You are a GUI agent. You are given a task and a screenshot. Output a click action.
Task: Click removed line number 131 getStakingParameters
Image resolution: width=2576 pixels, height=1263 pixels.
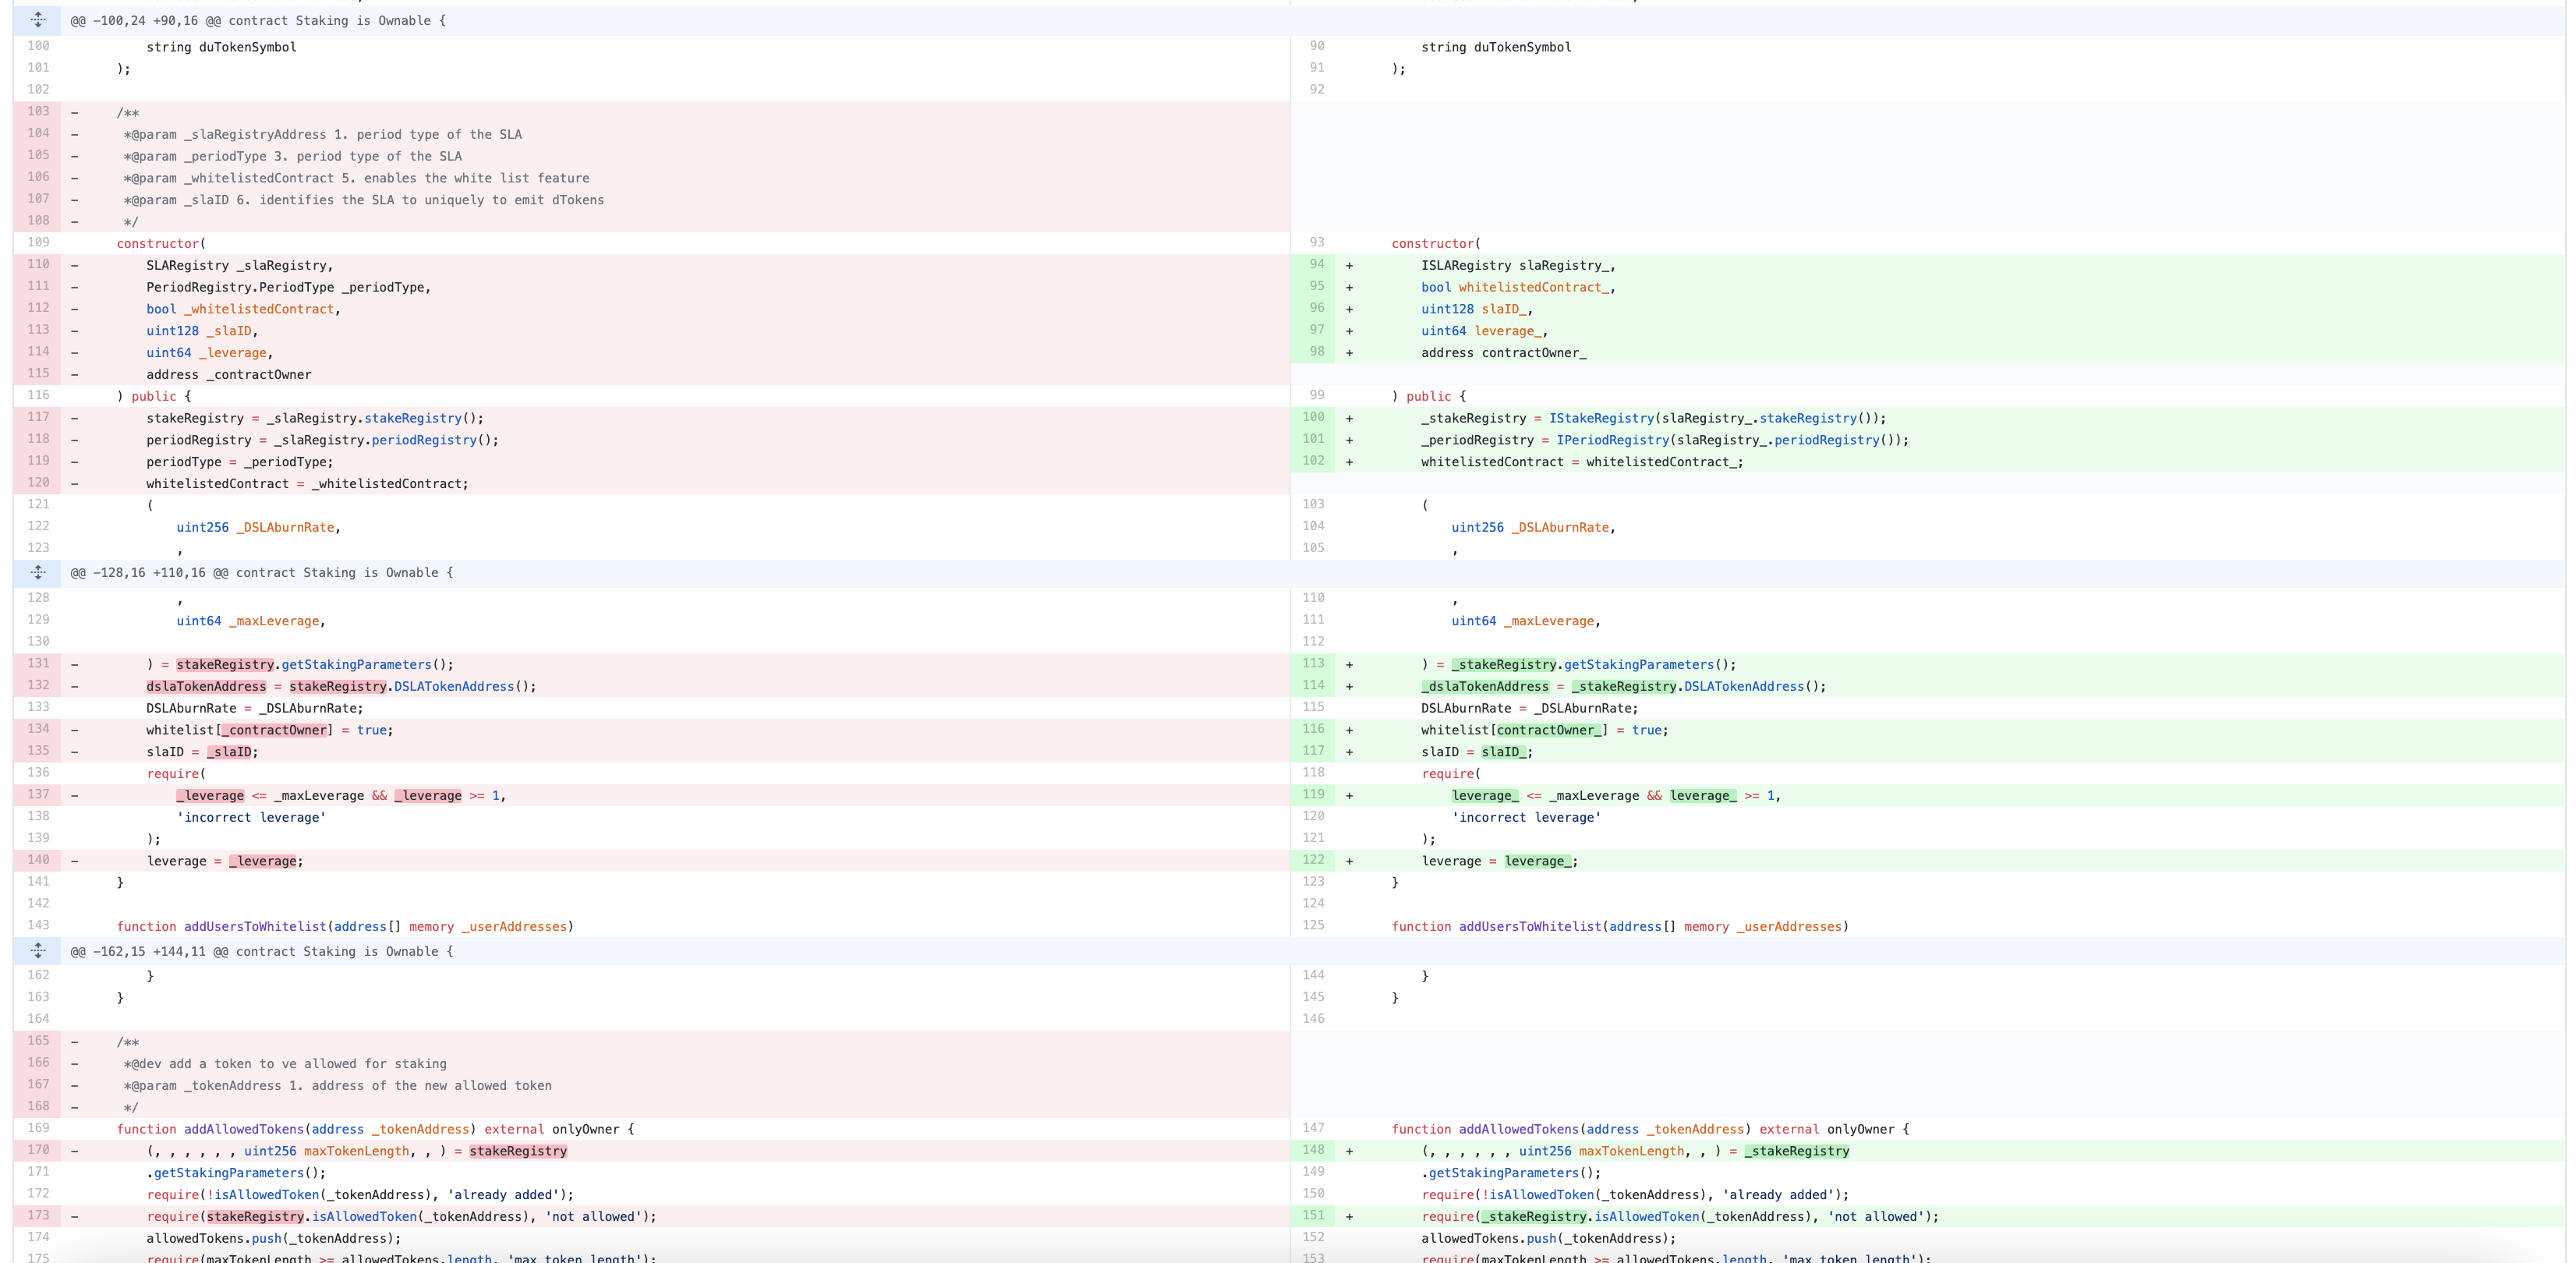tap(38, 664)
